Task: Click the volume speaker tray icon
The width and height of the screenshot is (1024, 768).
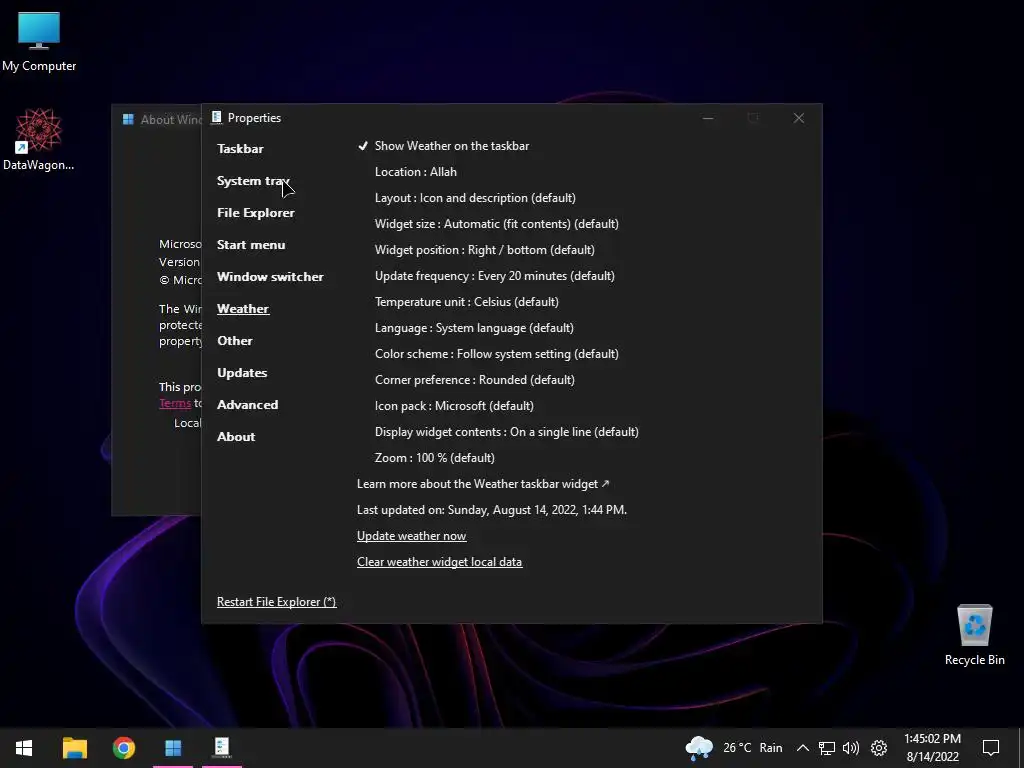Action: [851, 748]
